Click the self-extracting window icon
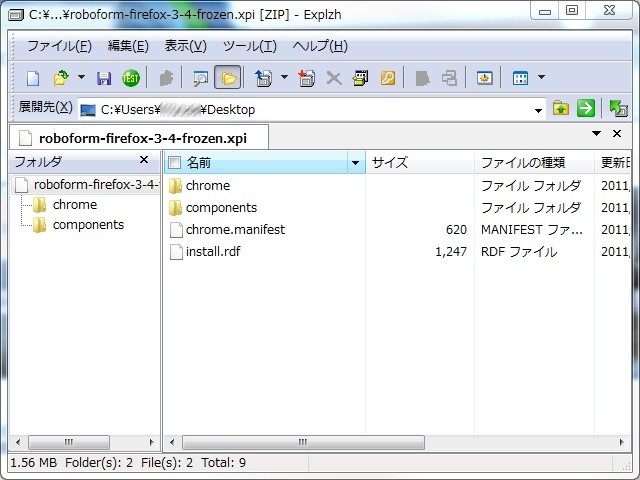 click(x=360, y=78)
